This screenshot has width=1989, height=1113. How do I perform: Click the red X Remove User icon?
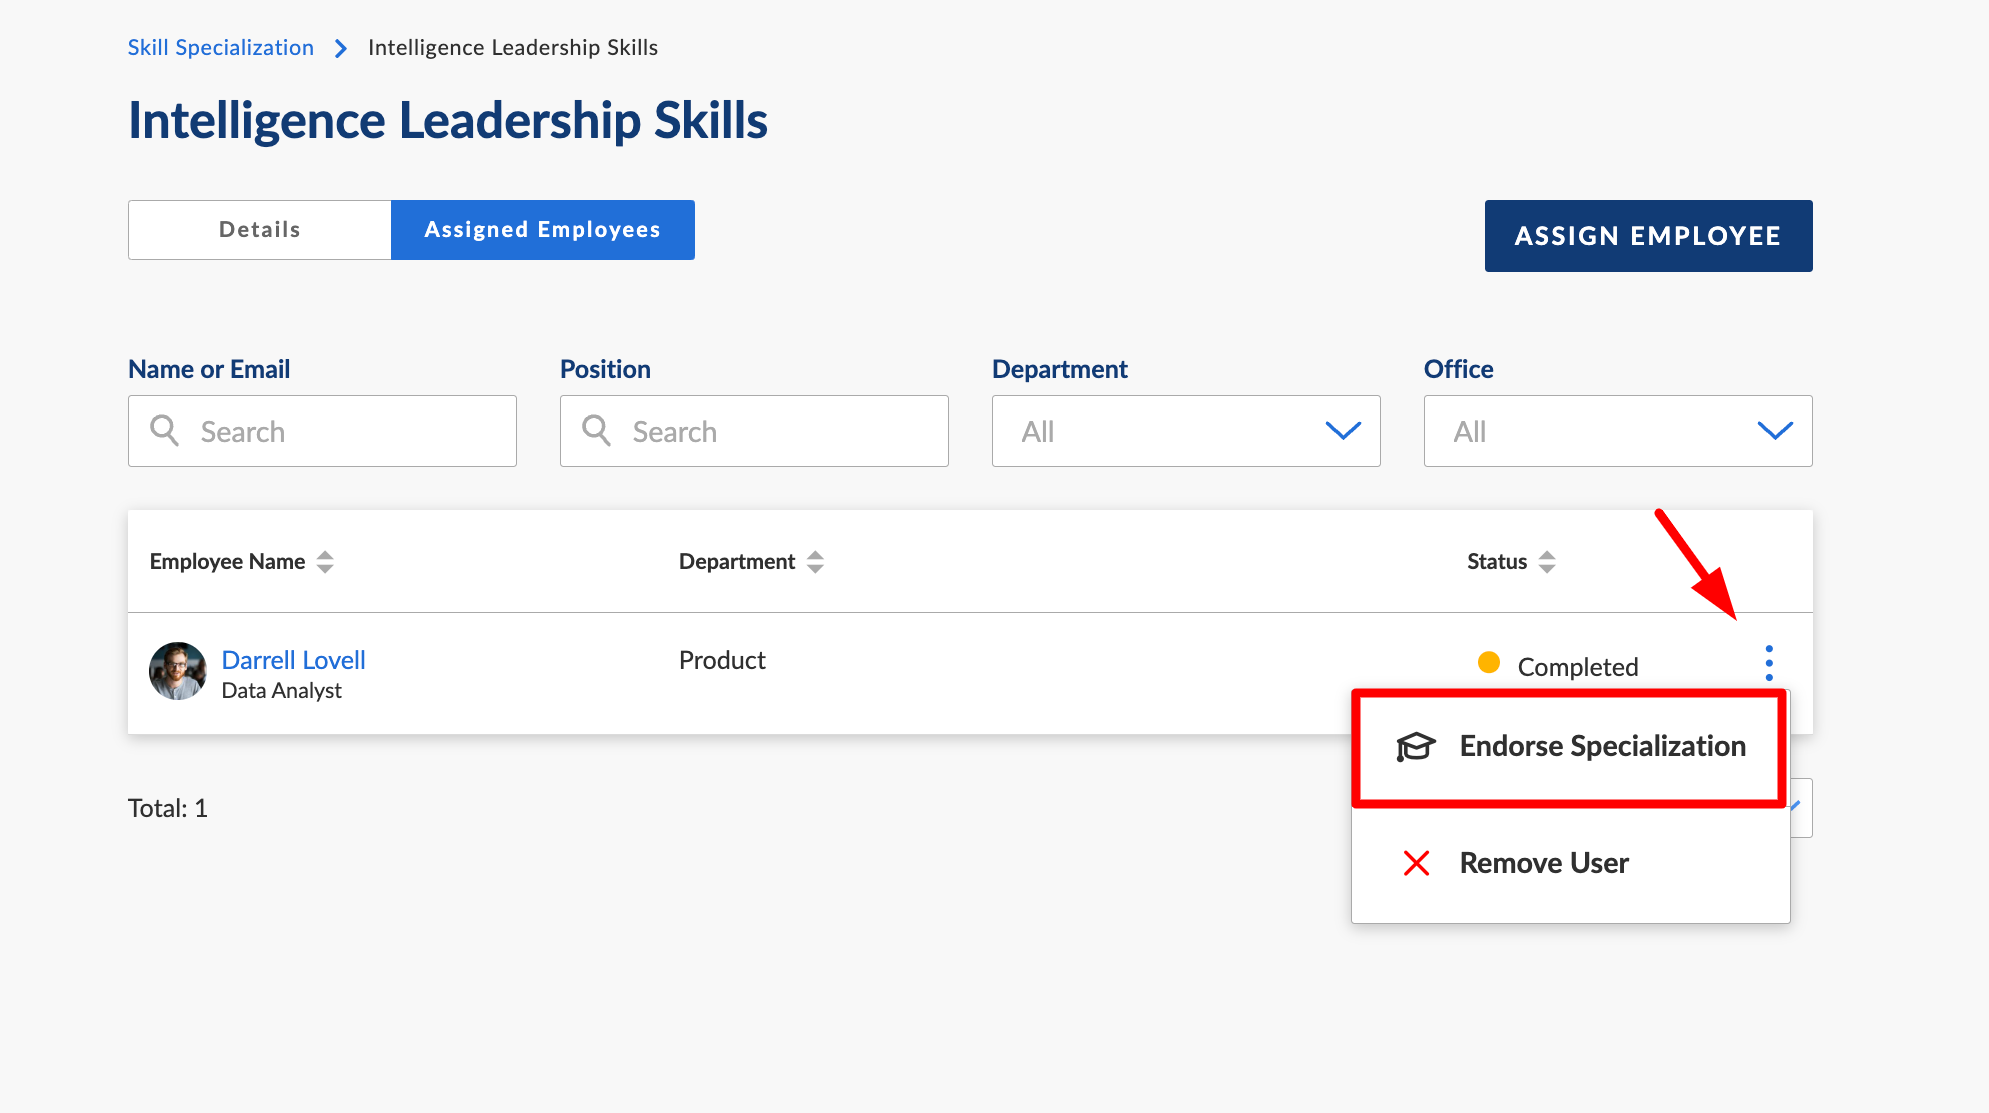click(1416, 863)
